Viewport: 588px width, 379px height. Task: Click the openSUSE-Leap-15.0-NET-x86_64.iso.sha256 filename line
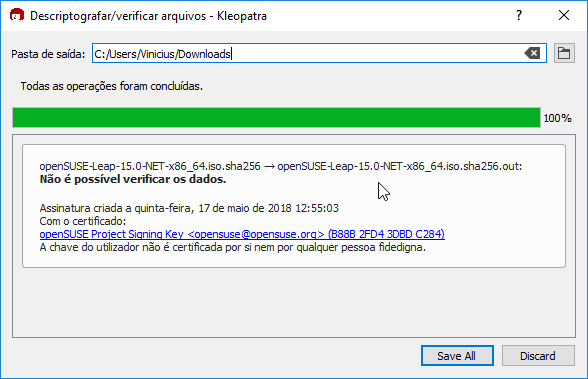280,166
